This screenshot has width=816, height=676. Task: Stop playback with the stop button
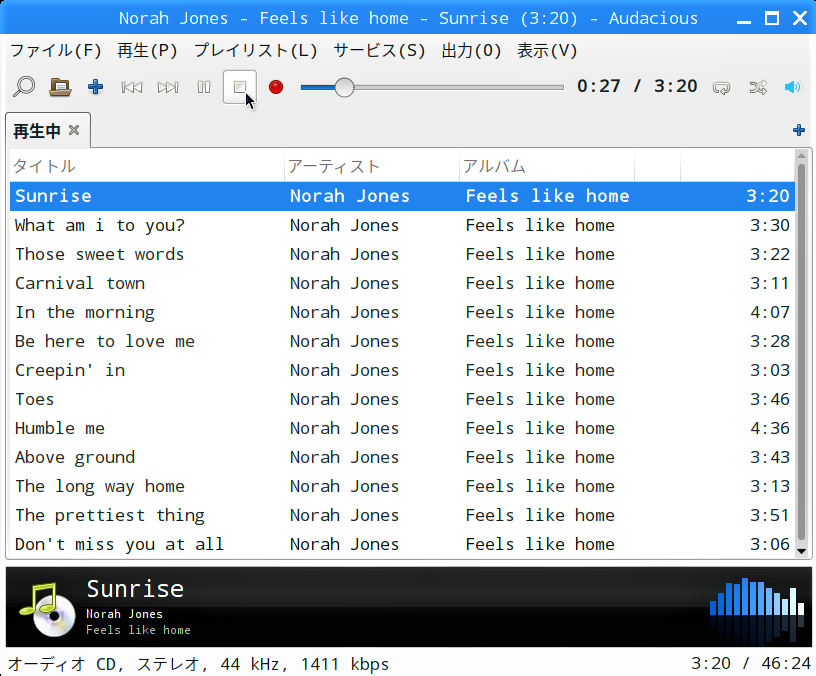(240, 87)
